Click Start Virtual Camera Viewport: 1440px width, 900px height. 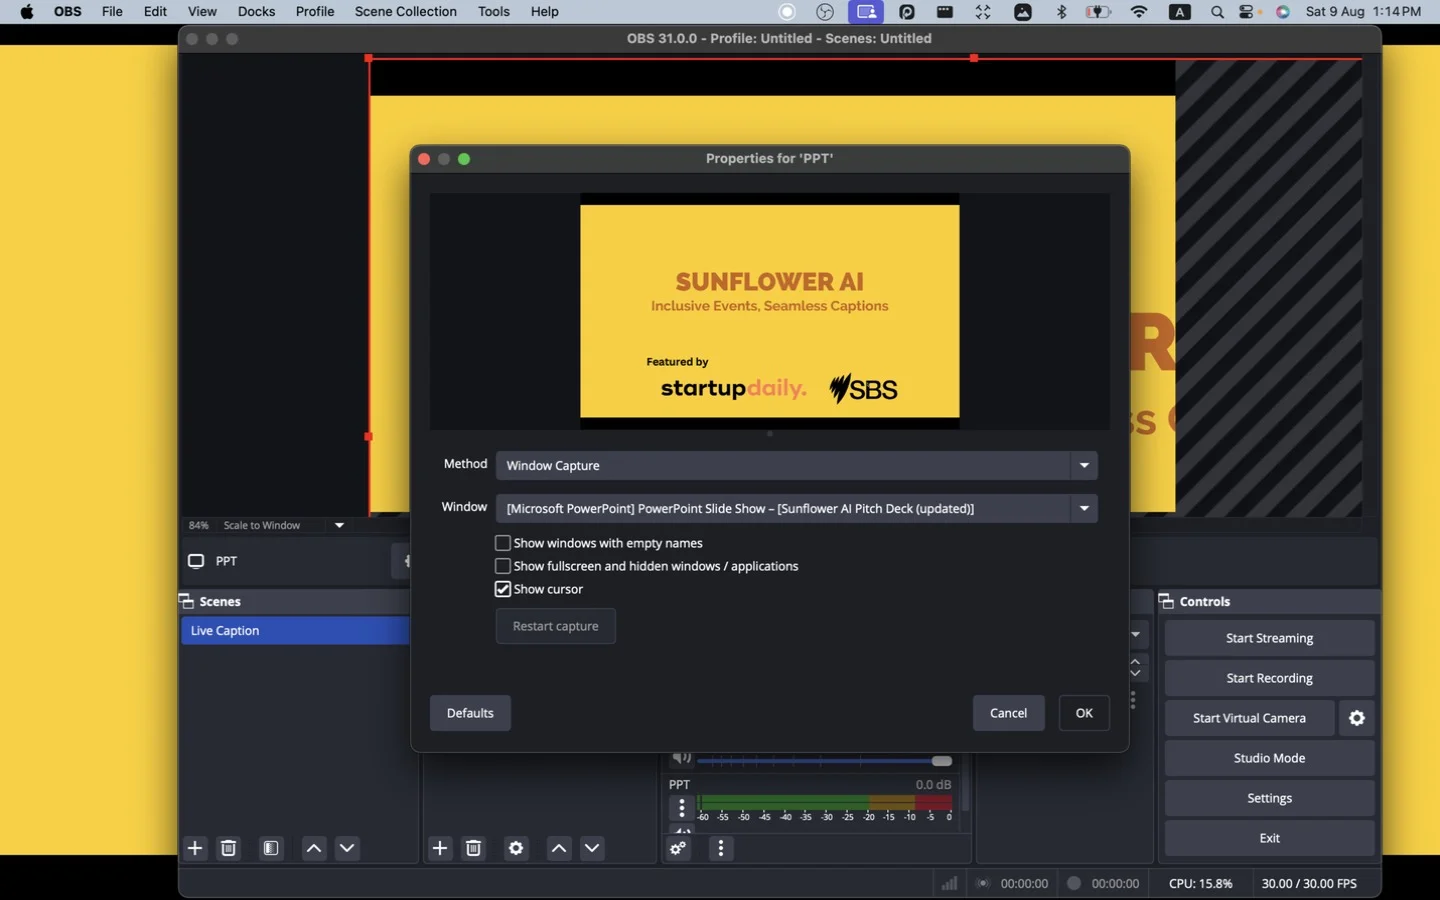[1249, 718]
